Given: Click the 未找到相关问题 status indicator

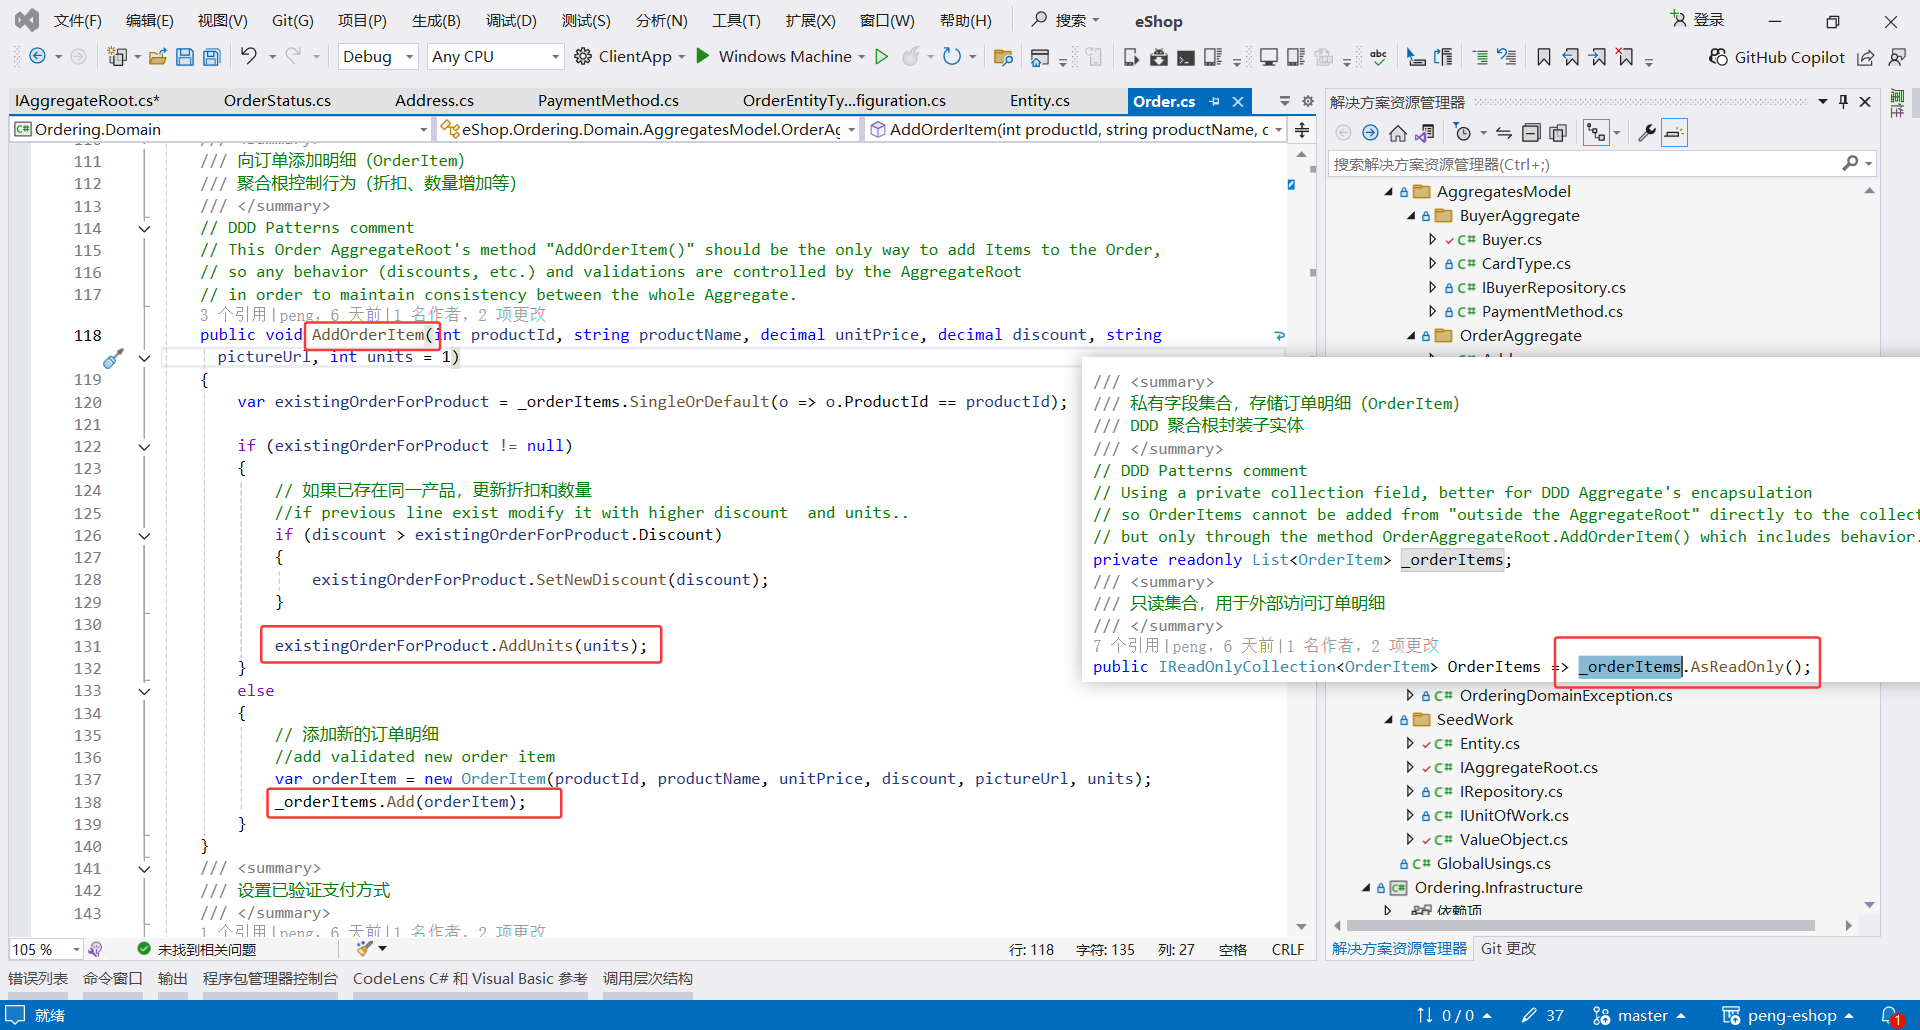Looking at the screenshot, I should click(196, 950).
